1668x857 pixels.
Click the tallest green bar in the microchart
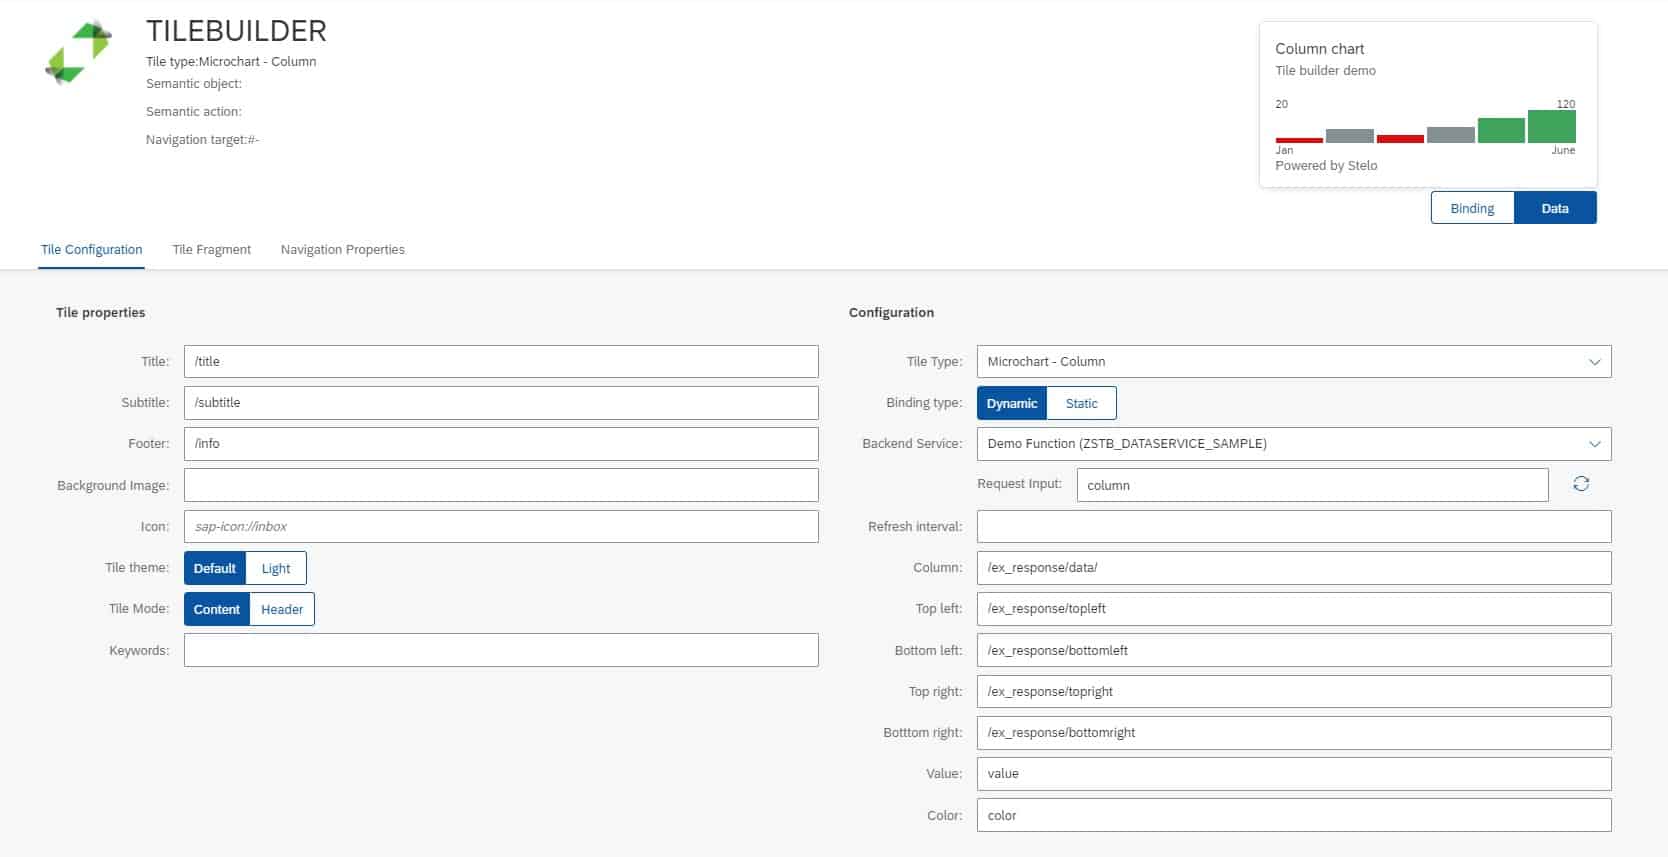[1551, 127]
